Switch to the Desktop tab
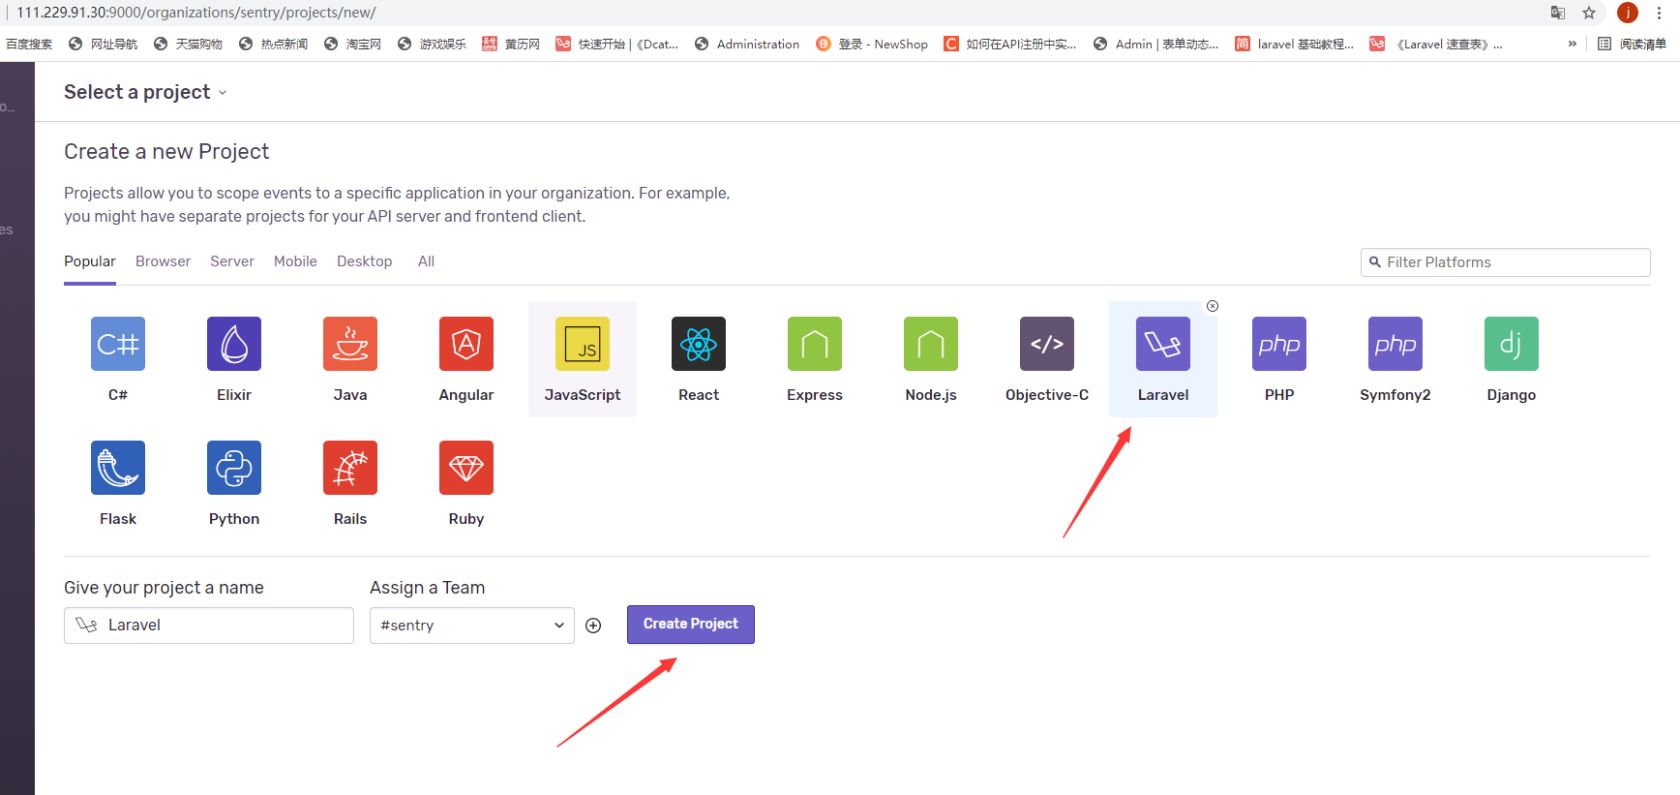1680x795 pixels. (x=364, y=261)
